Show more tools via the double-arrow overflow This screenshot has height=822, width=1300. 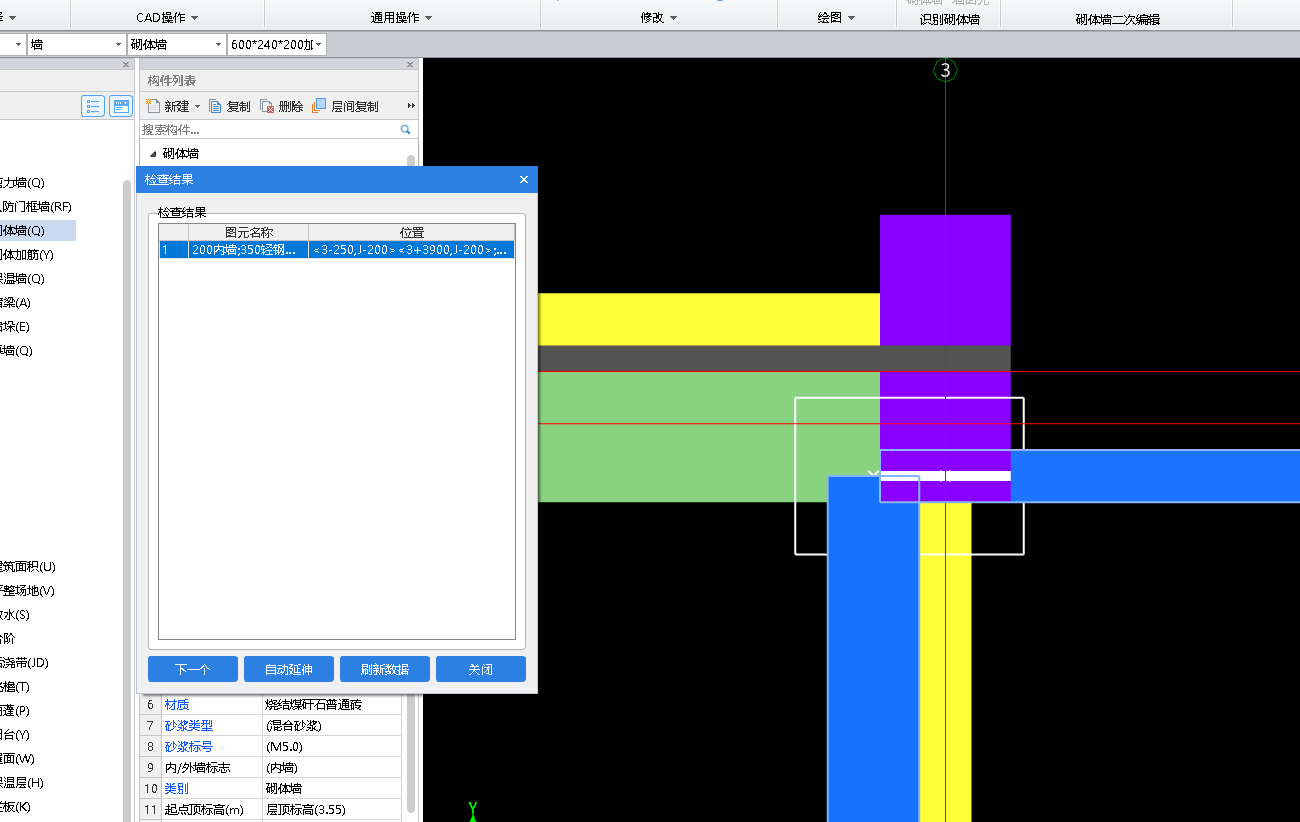(411, 106)
